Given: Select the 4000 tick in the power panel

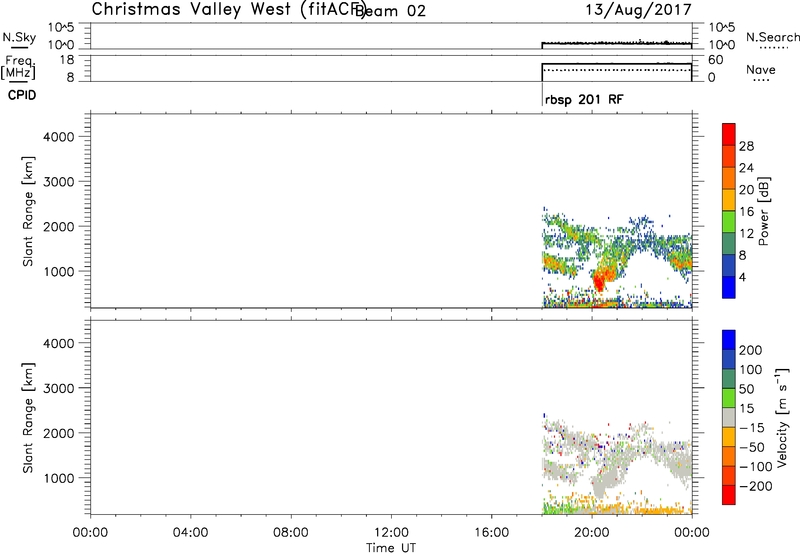Looking at the screenshot, I should click(59, 137).
